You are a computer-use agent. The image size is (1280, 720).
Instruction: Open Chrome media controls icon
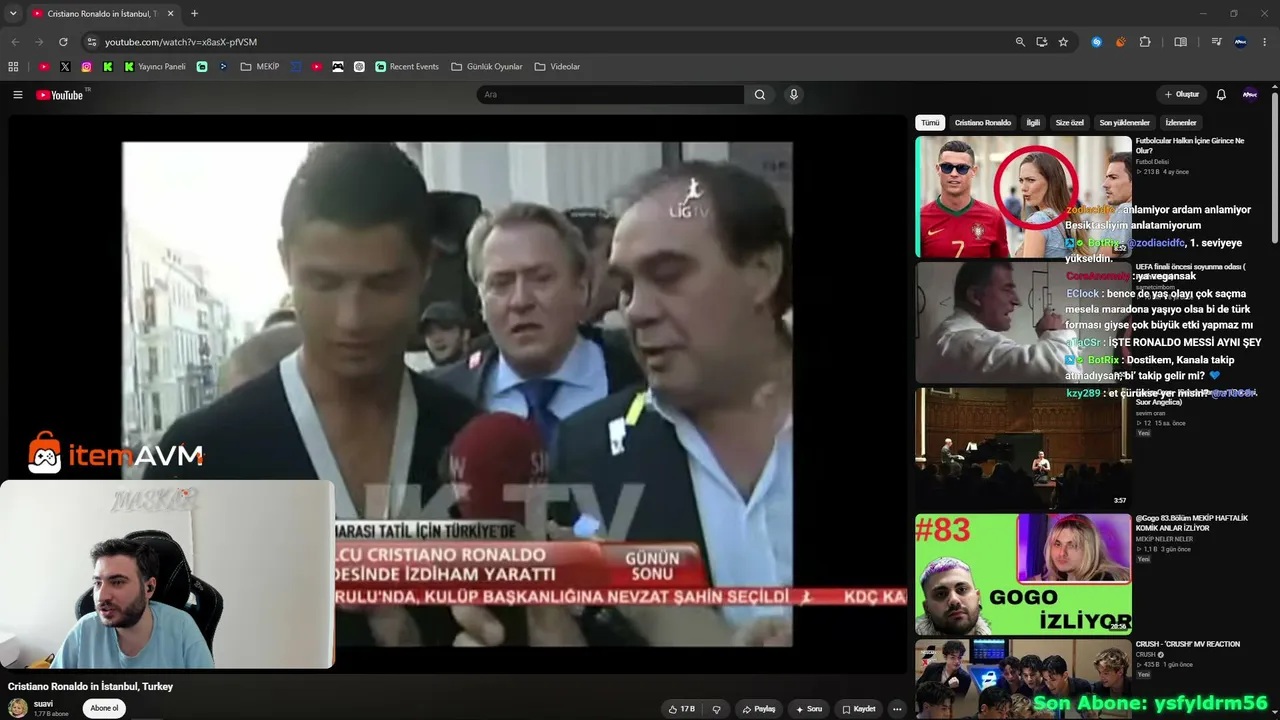pyautogui.click(x=1216, y=42)
